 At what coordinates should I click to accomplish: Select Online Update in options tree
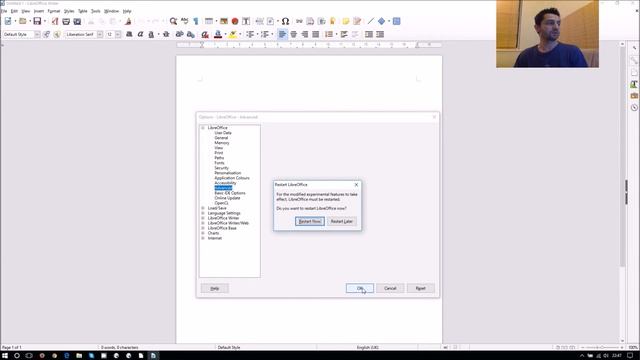tap(227, 198)
